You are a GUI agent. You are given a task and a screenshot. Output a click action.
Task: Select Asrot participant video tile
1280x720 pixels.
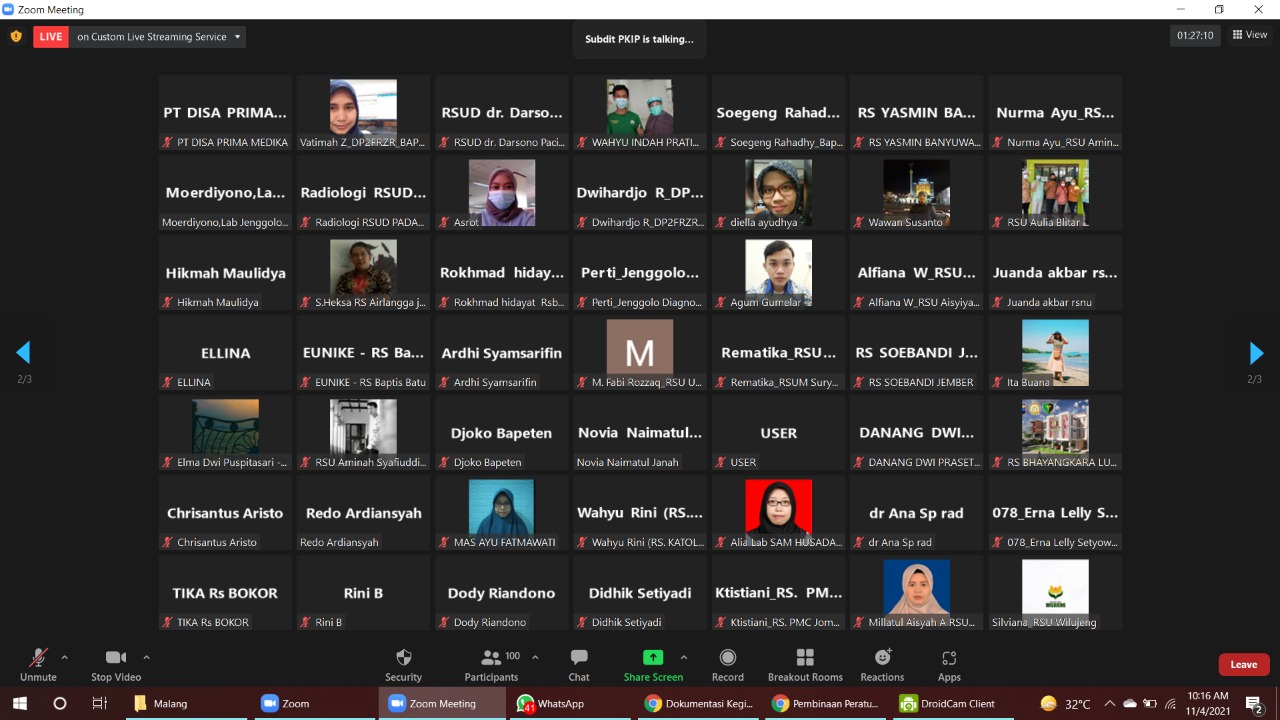coord(501,193)
